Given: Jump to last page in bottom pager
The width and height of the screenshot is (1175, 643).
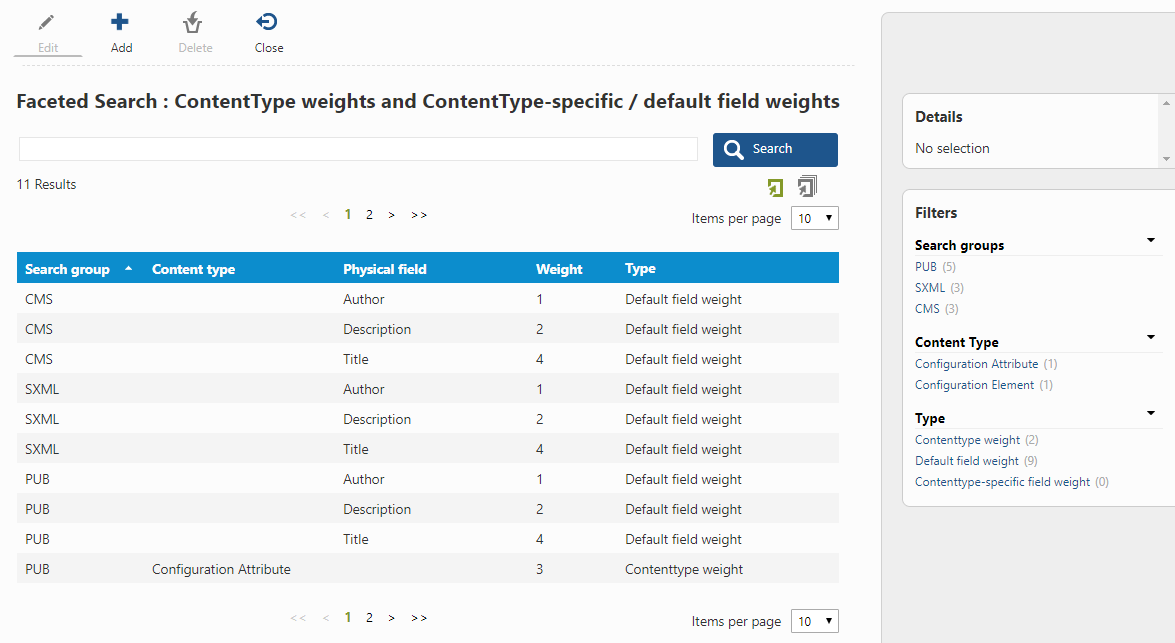Looking at the screenshot, I should [419, 618].
